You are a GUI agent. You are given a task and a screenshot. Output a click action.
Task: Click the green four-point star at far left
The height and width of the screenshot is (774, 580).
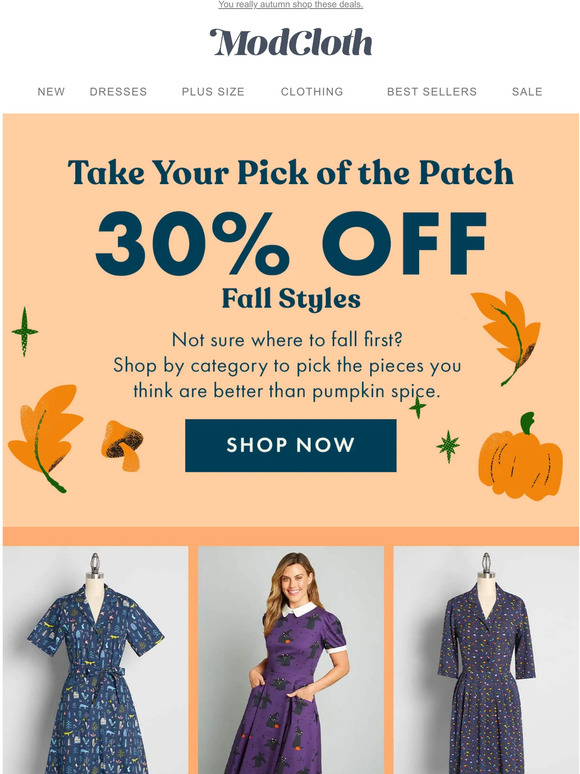(x=25, y=331)
